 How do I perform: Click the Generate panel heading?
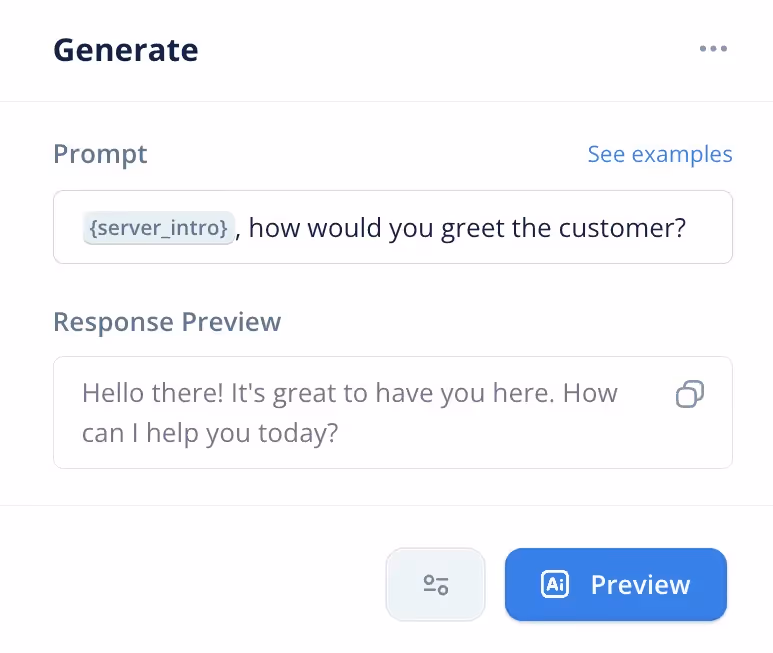(x=126, y=50)
